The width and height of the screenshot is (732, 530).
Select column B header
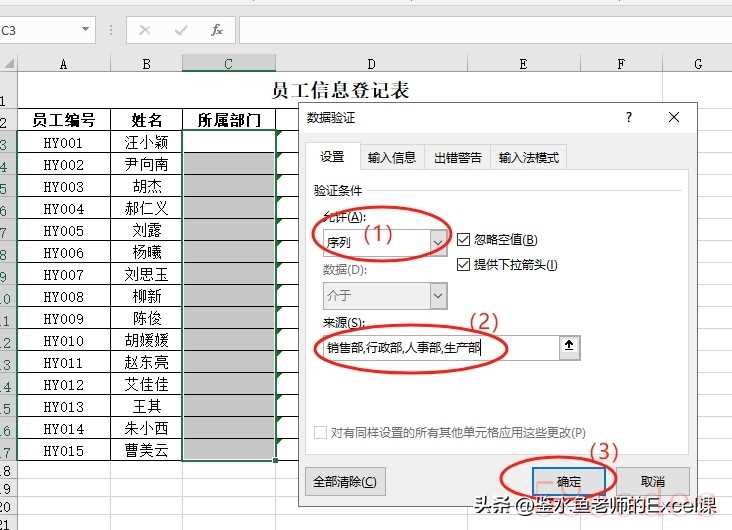146,64
